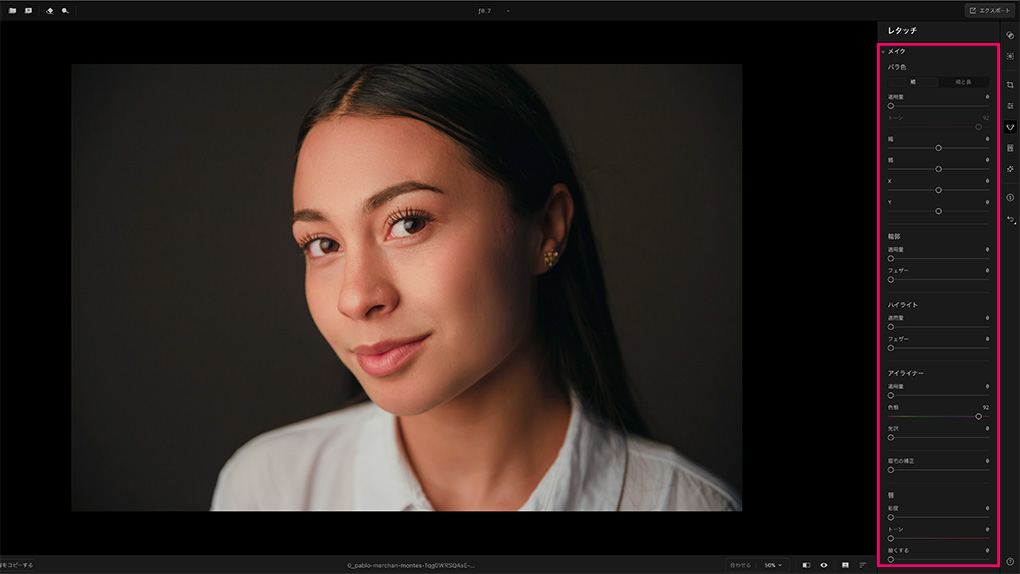Toggle the eye preview icon
Screen dimensions: 1020x574
[x=824, y=565]
